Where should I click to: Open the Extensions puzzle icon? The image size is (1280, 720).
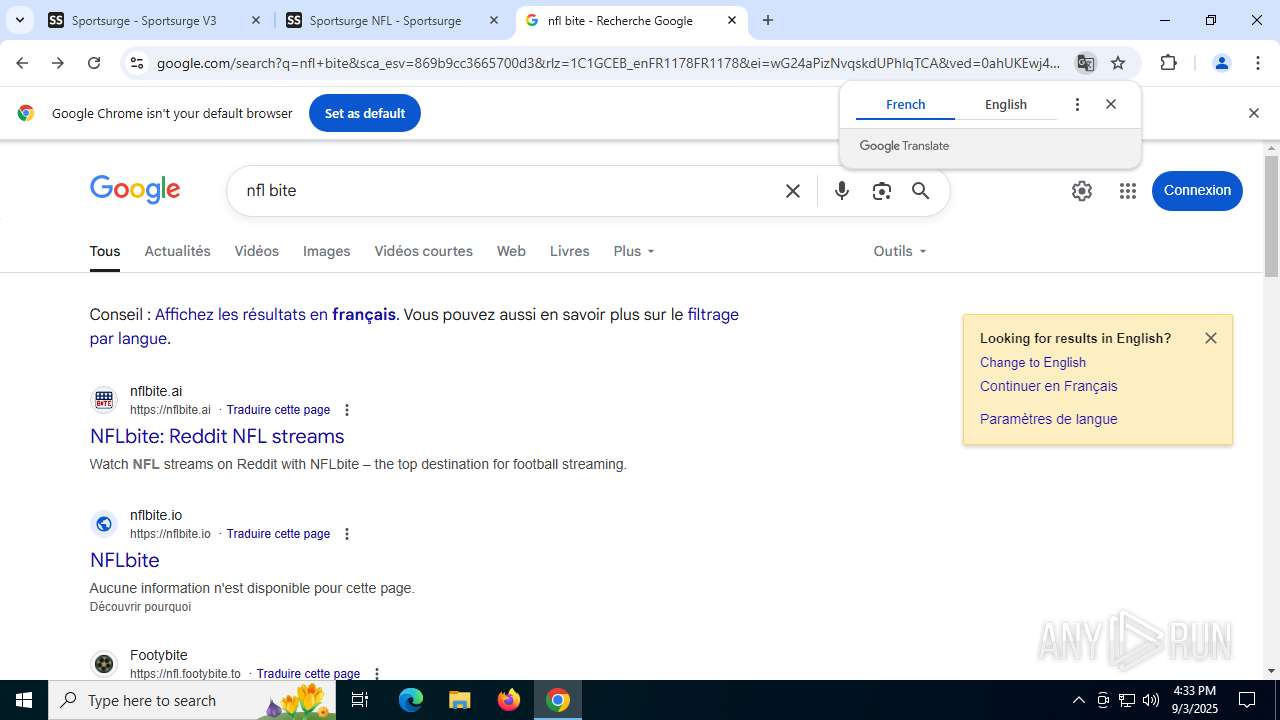tap(1168, 63)
